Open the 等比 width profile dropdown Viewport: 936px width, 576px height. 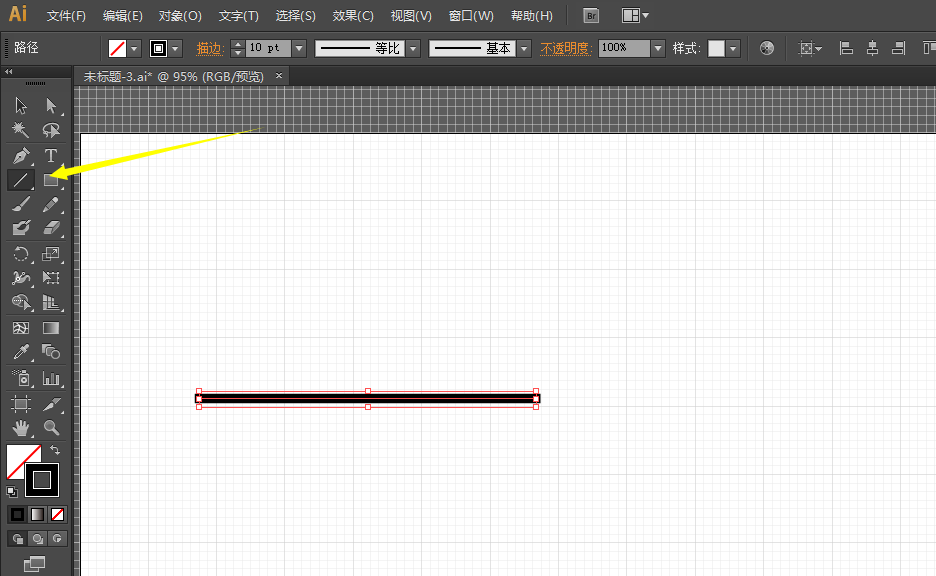click(413, 48)
